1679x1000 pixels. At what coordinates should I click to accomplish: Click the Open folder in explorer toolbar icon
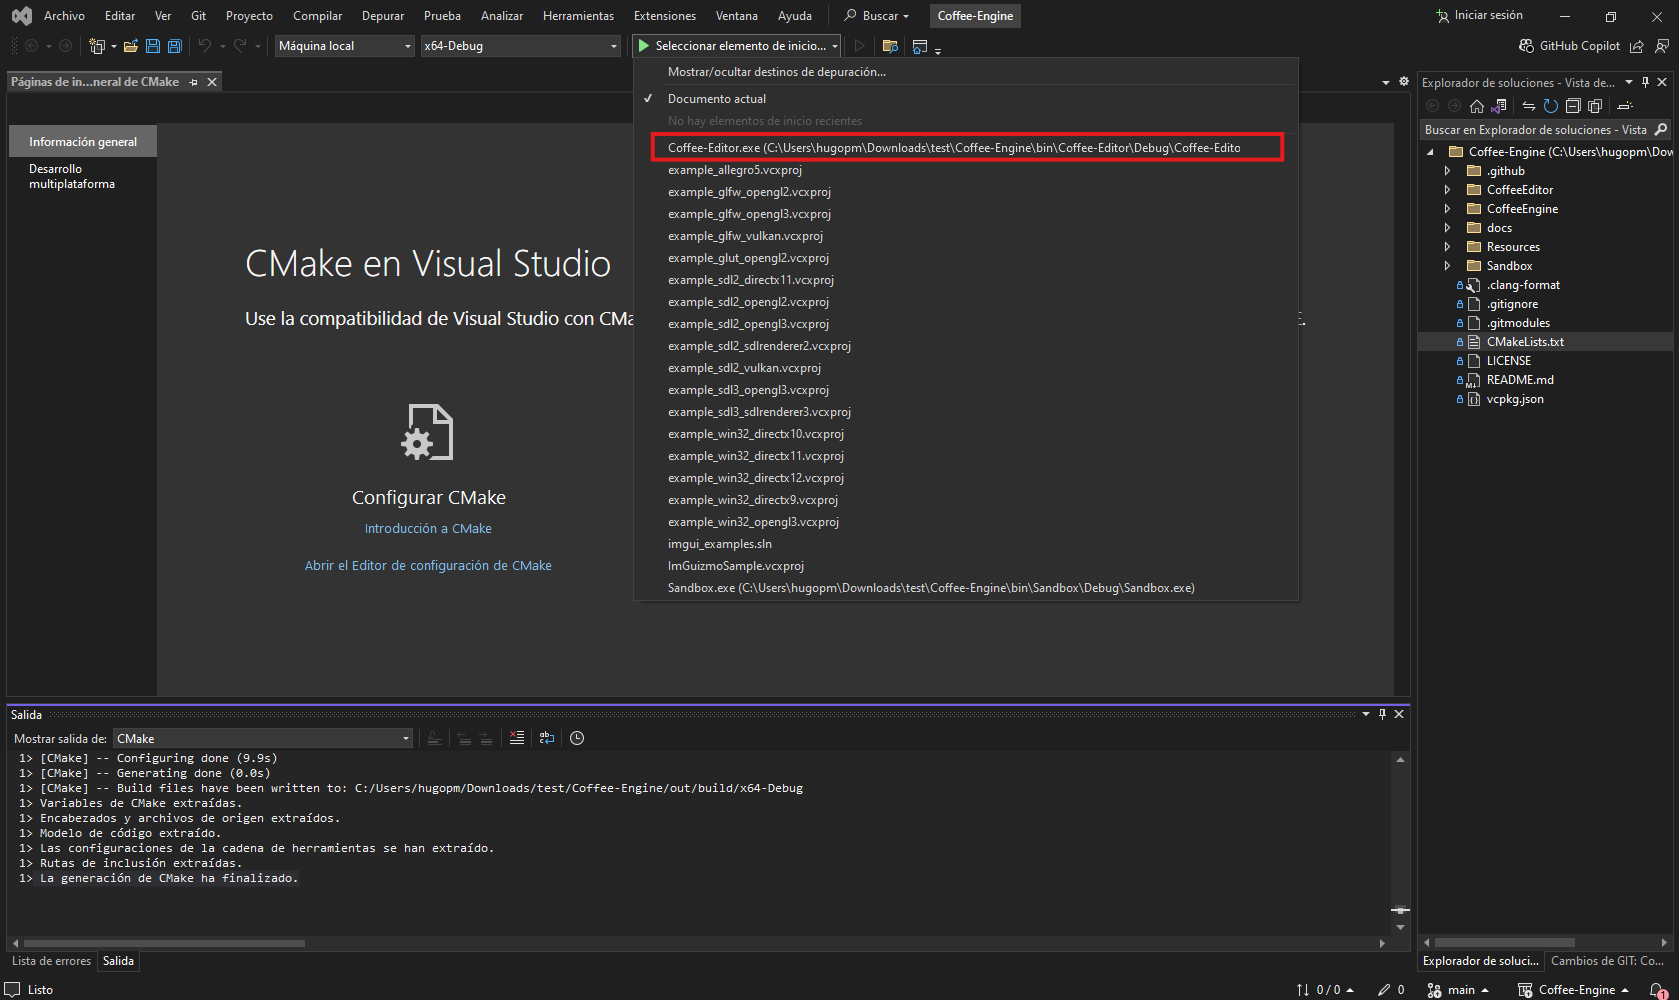[x=890, y=46]
